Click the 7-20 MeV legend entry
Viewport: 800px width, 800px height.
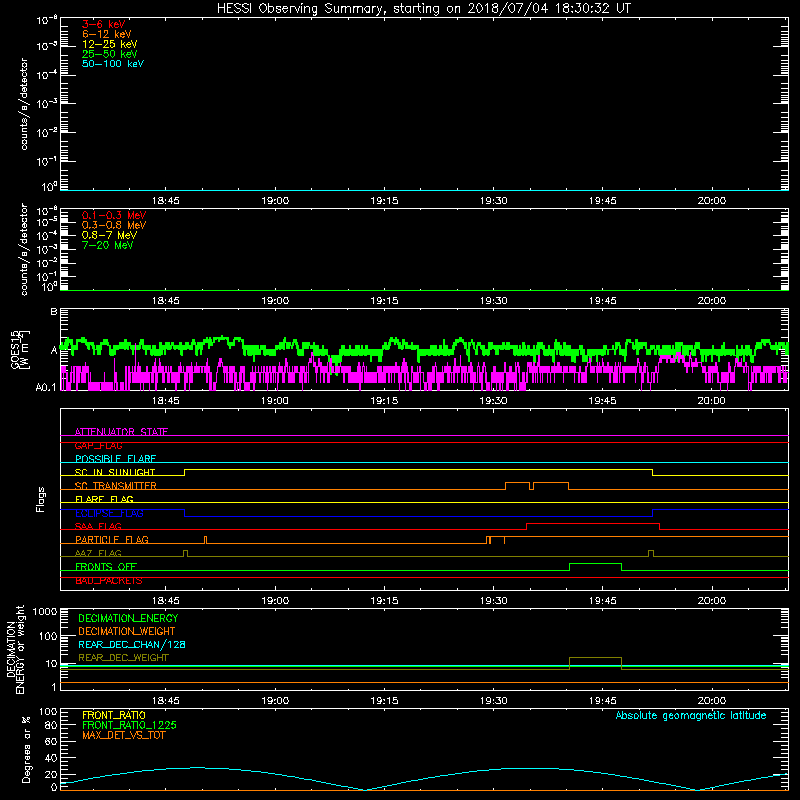pyautogui.click(x=107, y=245)
